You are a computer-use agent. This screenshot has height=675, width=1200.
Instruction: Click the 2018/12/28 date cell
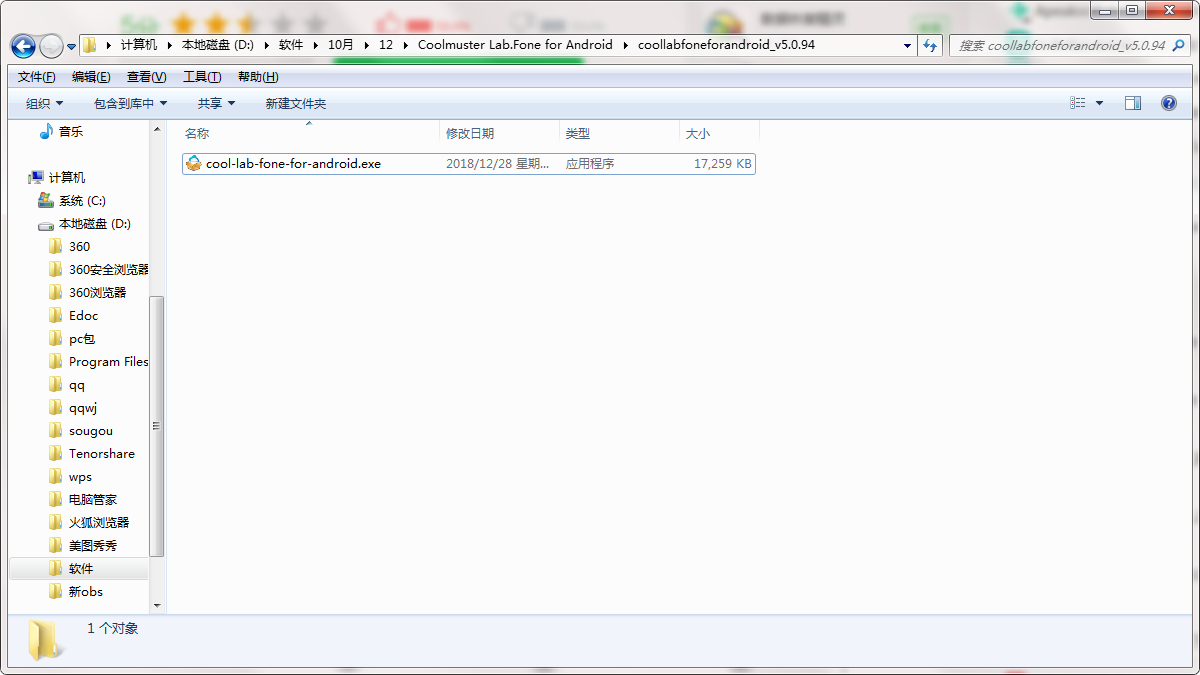(498, 163)
